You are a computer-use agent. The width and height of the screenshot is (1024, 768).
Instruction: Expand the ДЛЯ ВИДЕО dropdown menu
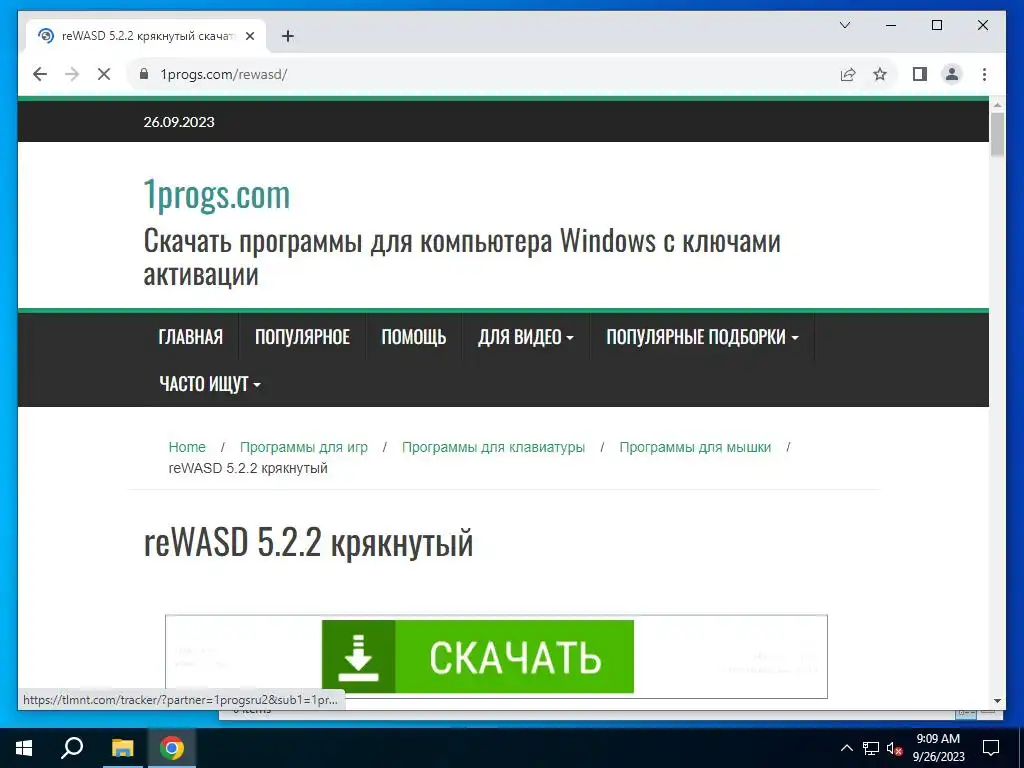click(526, 337)
